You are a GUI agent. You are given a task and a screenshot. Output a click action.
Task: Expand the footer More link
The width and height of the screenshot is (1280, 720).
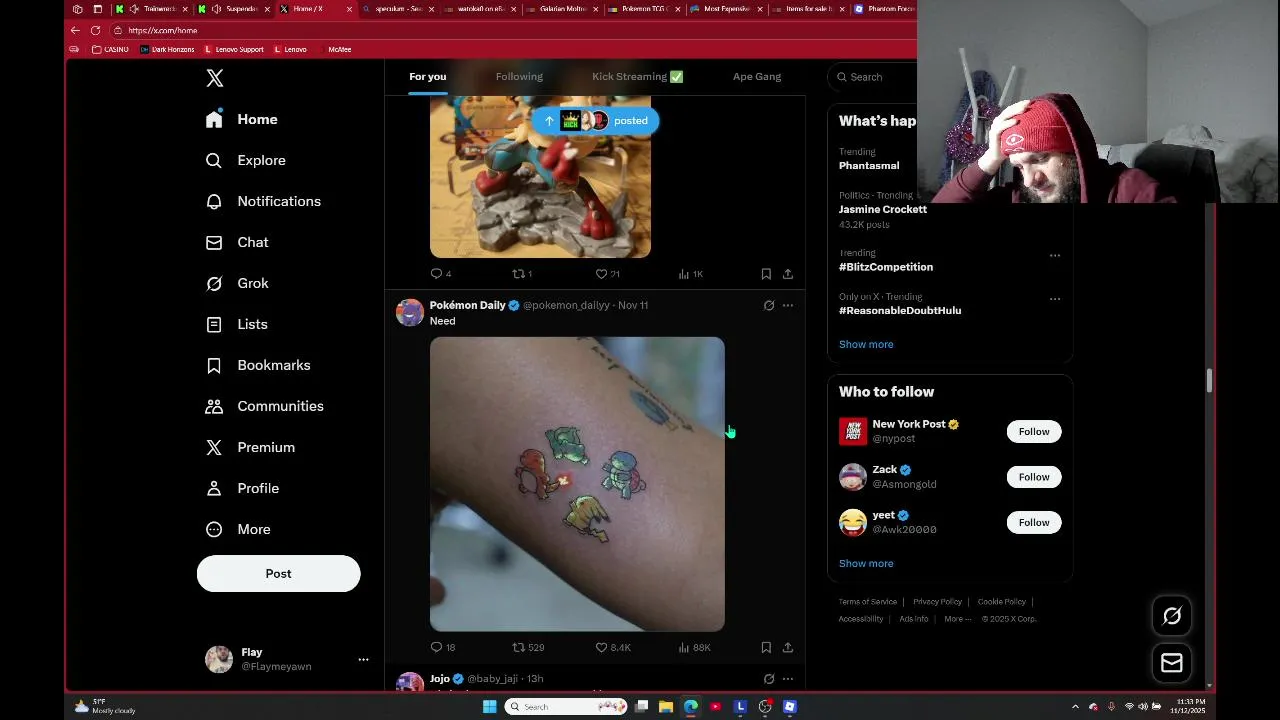[957, 618]
